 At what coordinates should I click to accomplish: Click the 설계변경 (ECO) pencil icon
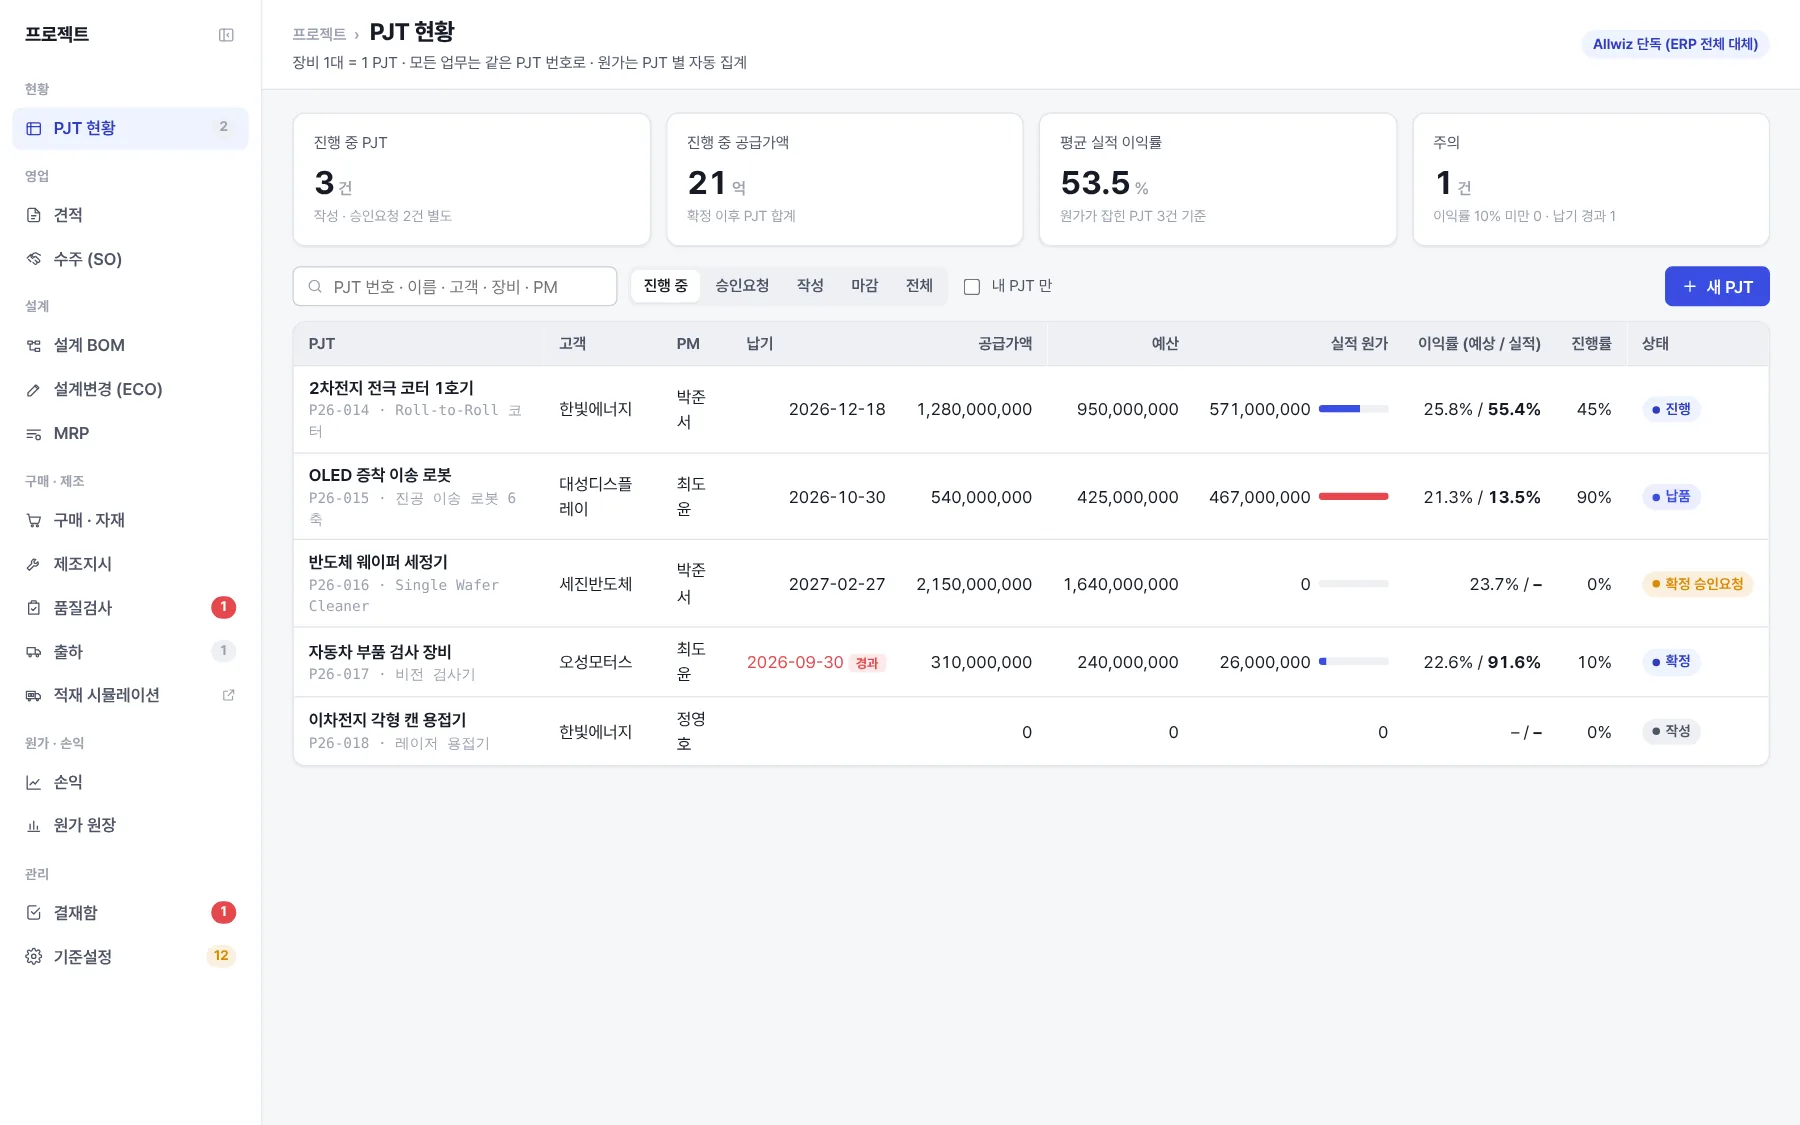(33, 389)
